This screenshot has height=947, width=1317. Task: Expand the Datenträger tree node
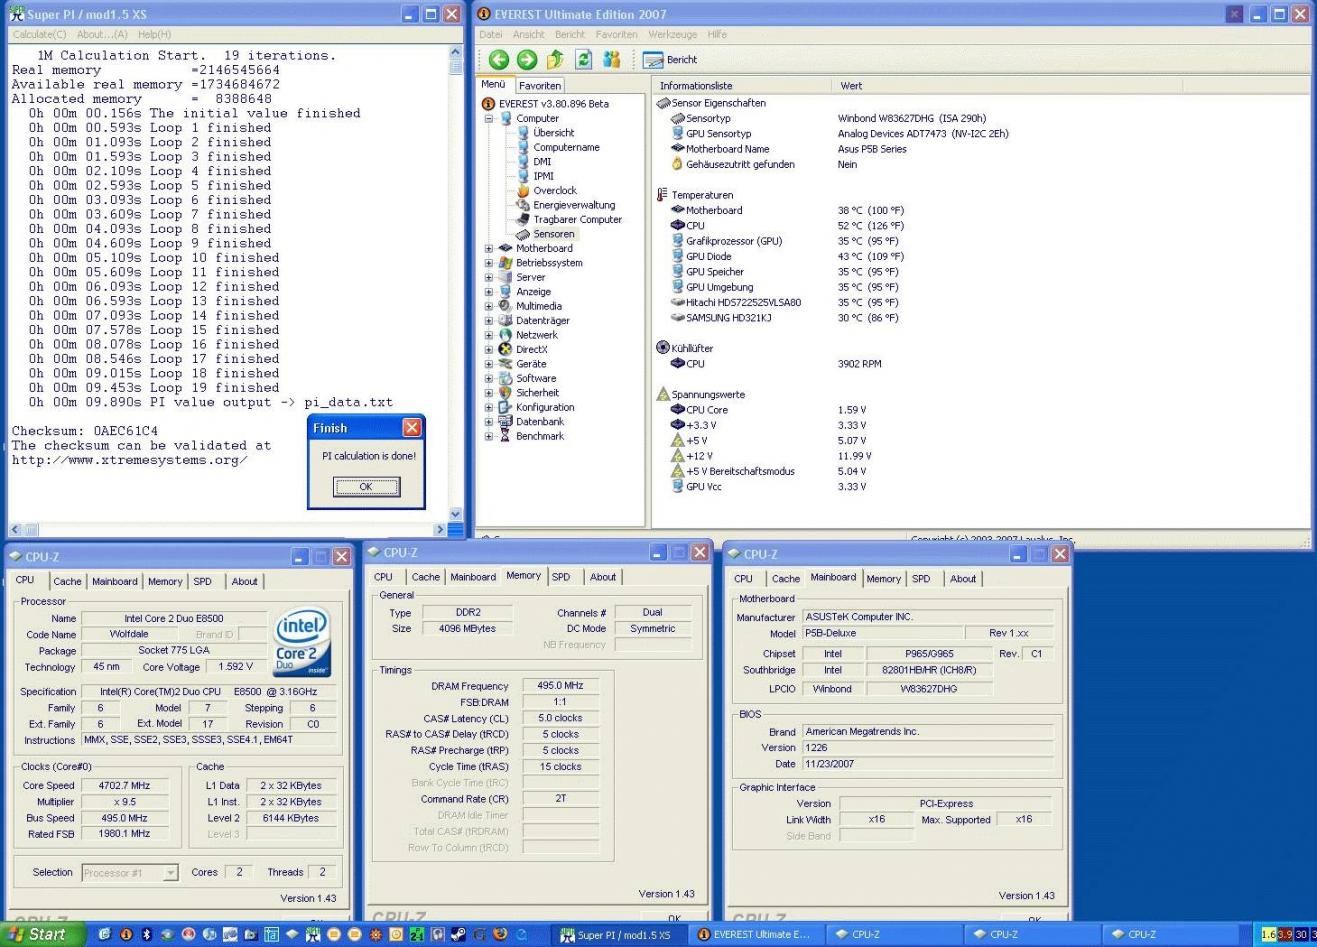click(489, 321)
